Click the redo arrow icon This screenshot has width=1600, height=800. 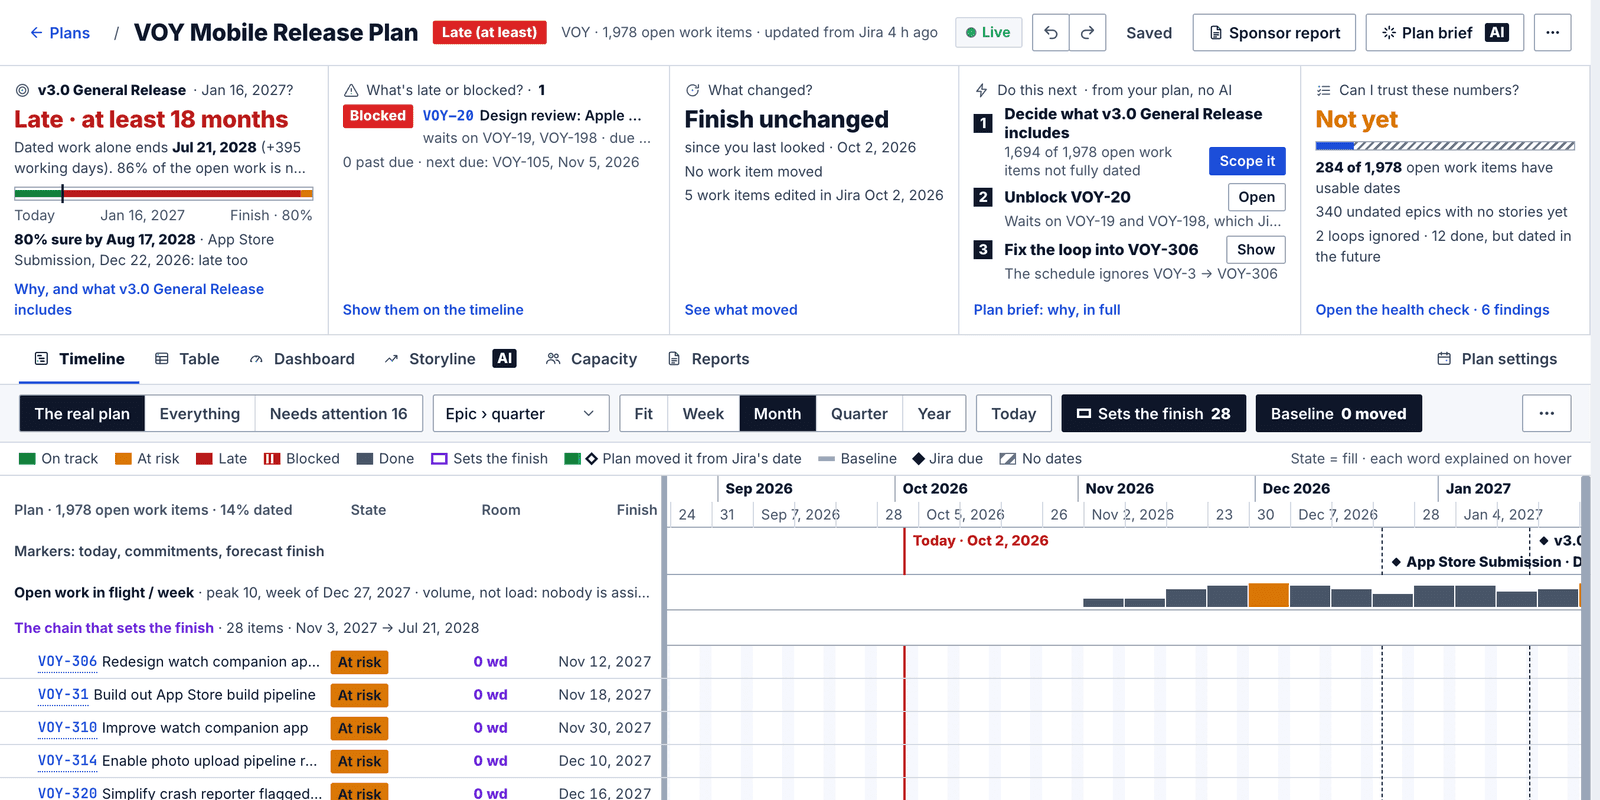tap(1088, 33)
